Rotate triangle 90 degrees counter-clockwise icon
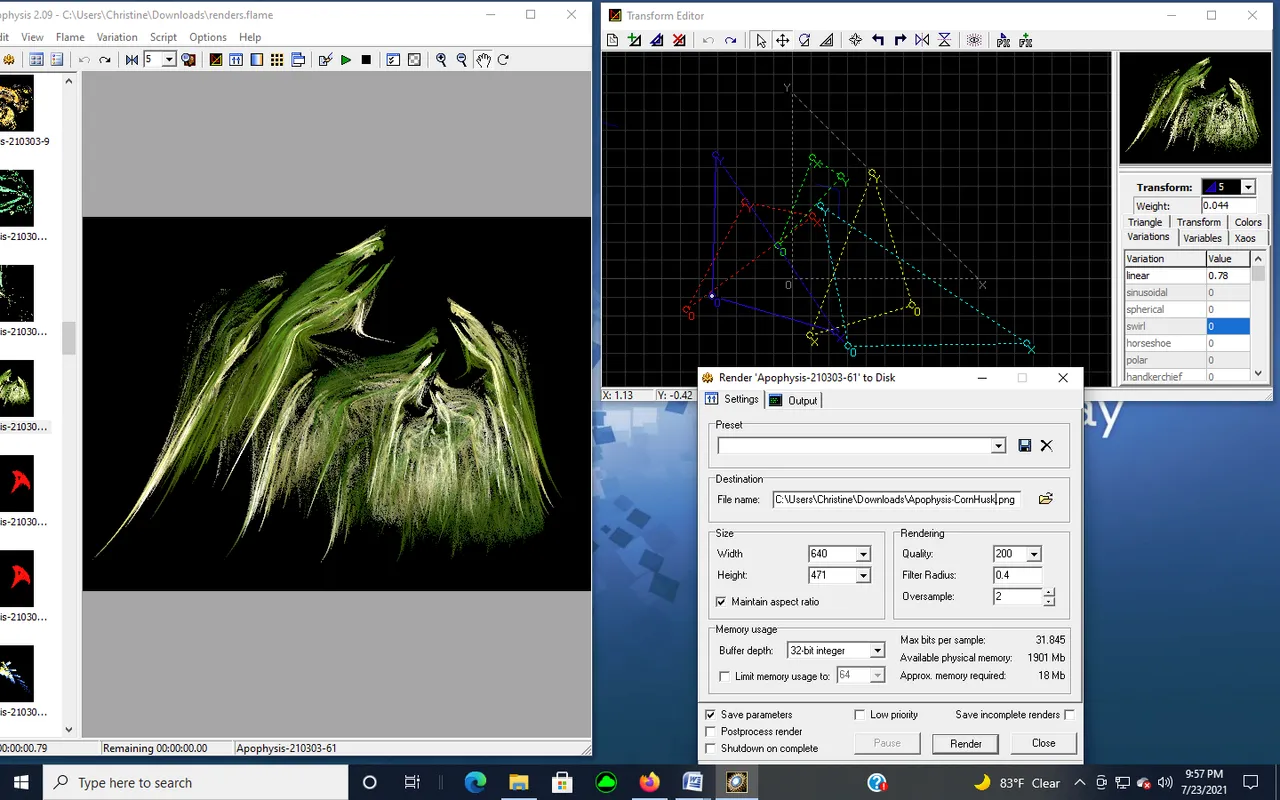Screen dimensions: 1280x800 [x=878, y=40]
